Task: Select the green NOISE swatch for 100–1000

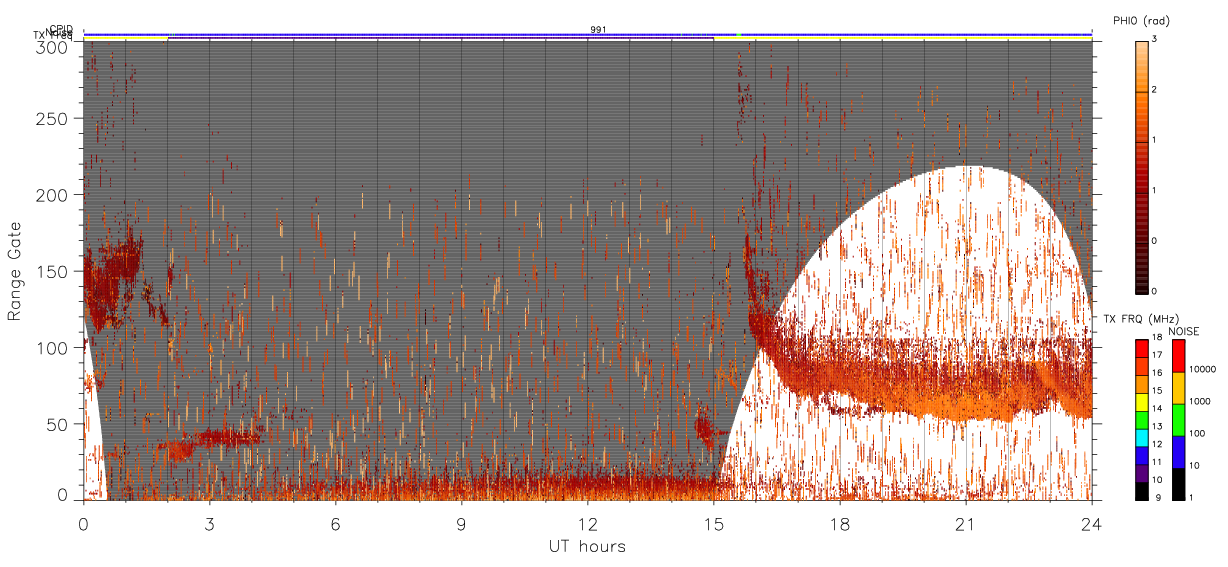Action: (x=1178, y=419)
